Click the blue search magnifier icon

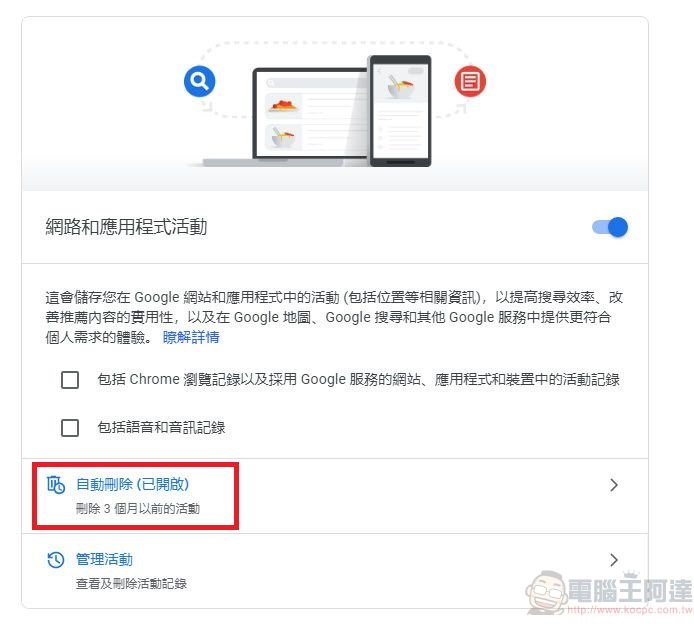[x=200, y=81]
